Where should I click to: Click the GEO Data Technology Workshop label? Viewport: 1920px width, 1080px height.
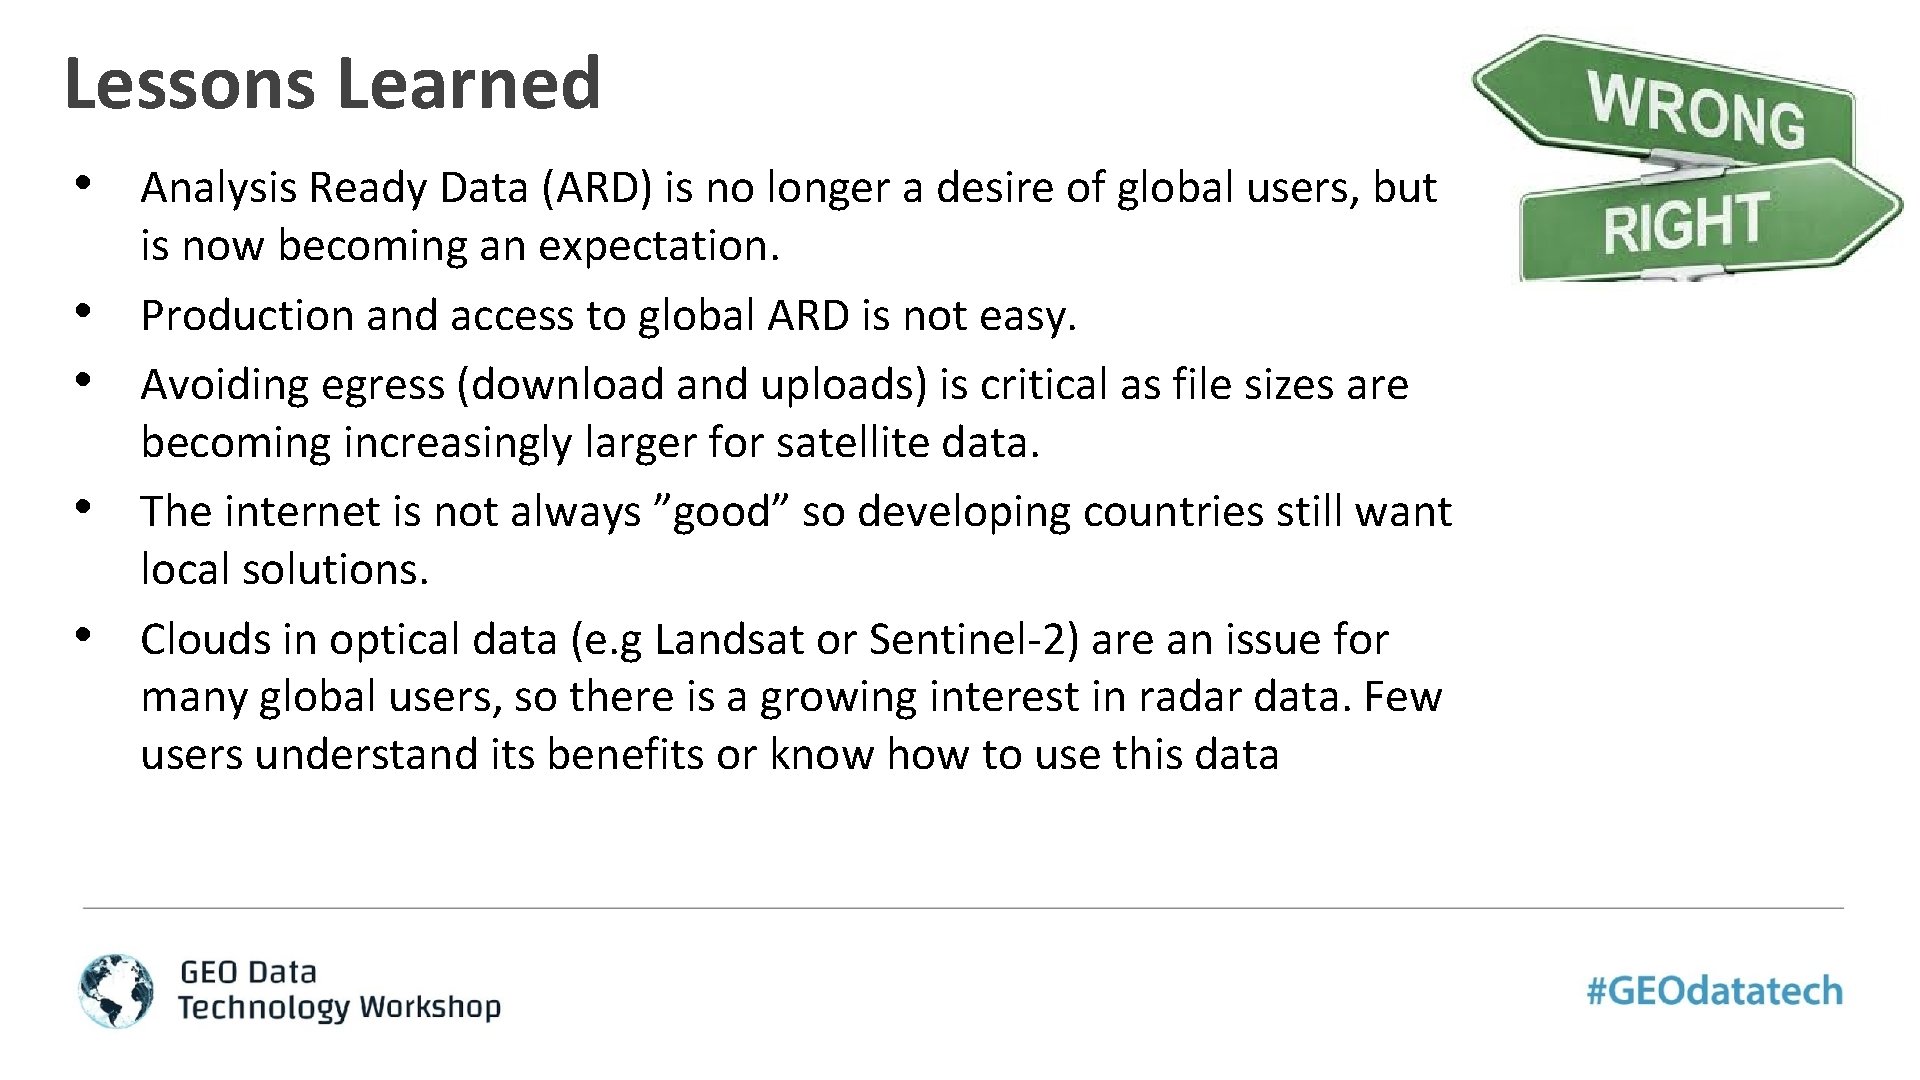point(340,990)
